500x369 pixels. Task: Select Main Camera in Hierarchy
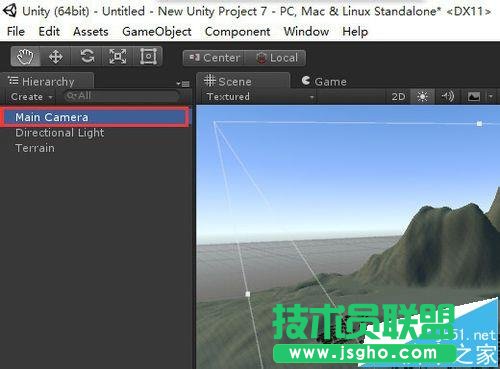point(95,117)
